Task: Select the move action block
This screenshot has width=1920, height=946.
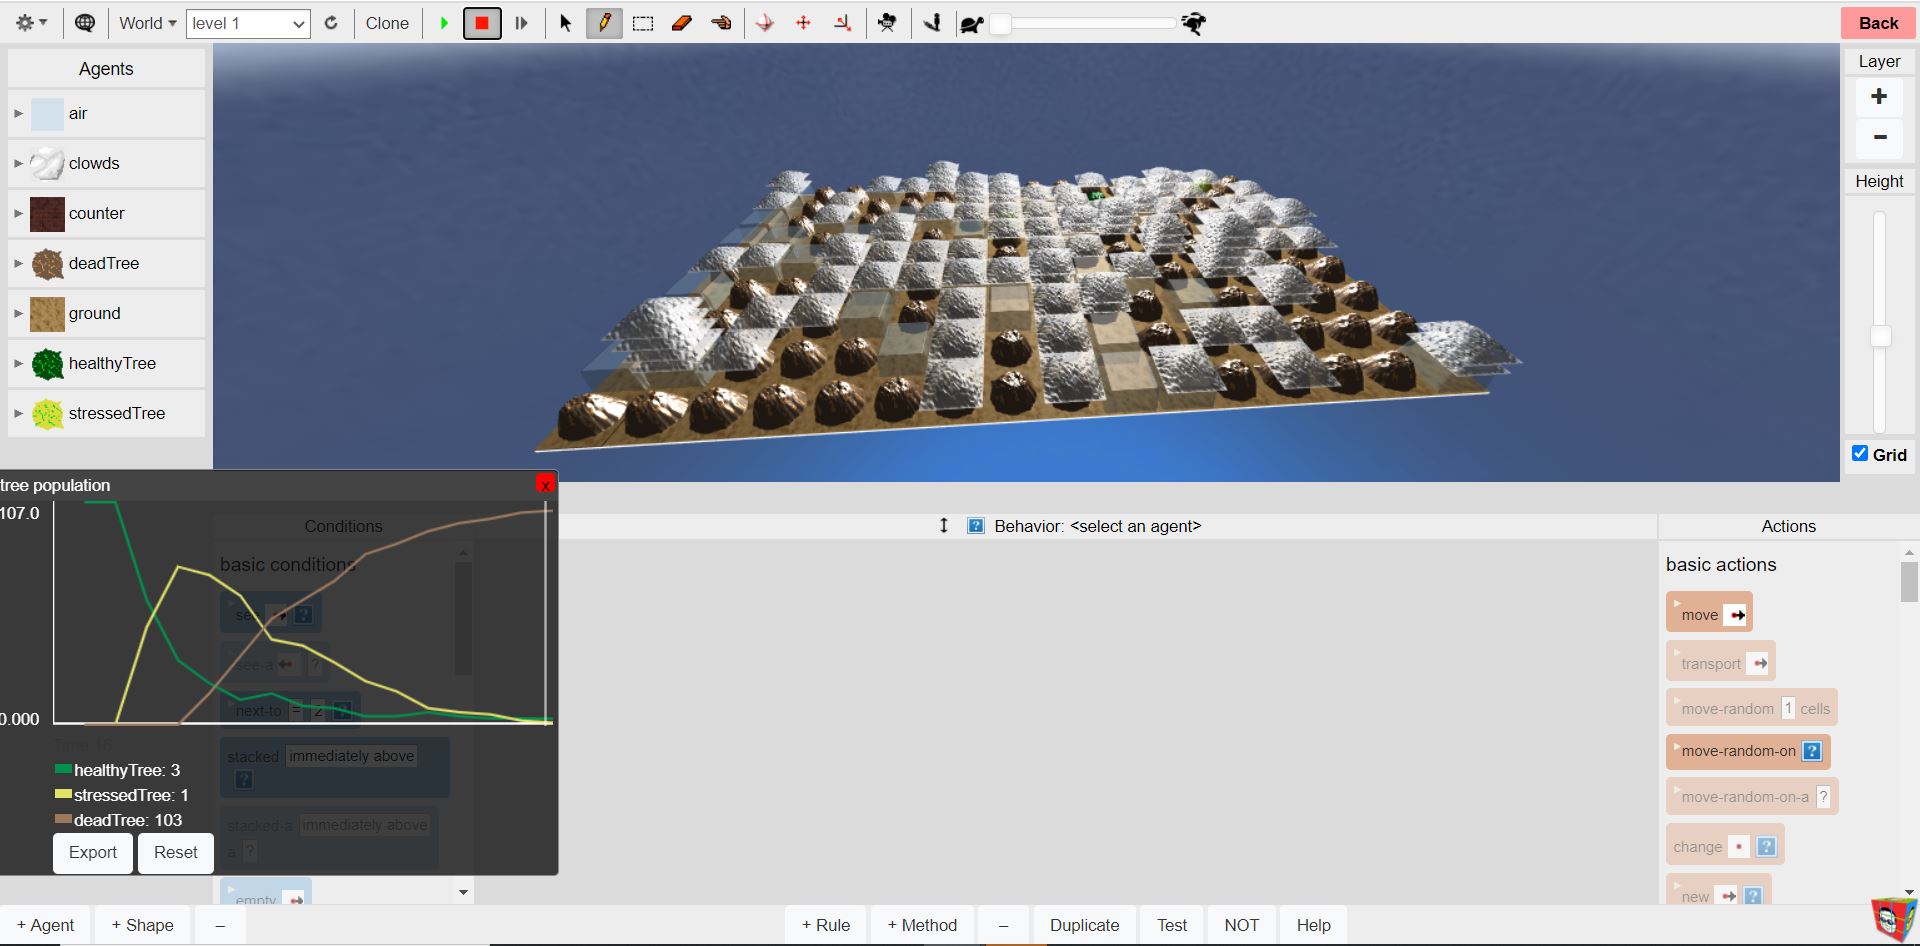Action: tap(1709, 613)
